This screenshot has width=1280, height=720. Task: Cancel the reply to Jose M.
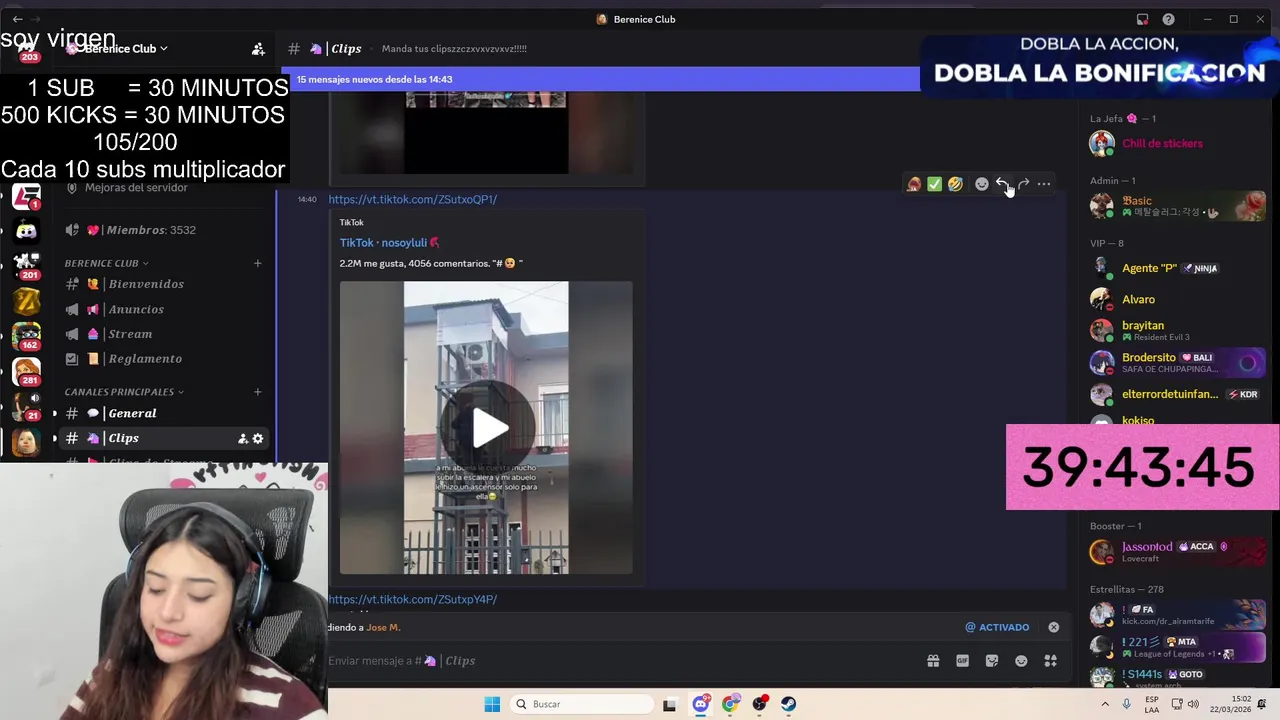click(1053, 627)
